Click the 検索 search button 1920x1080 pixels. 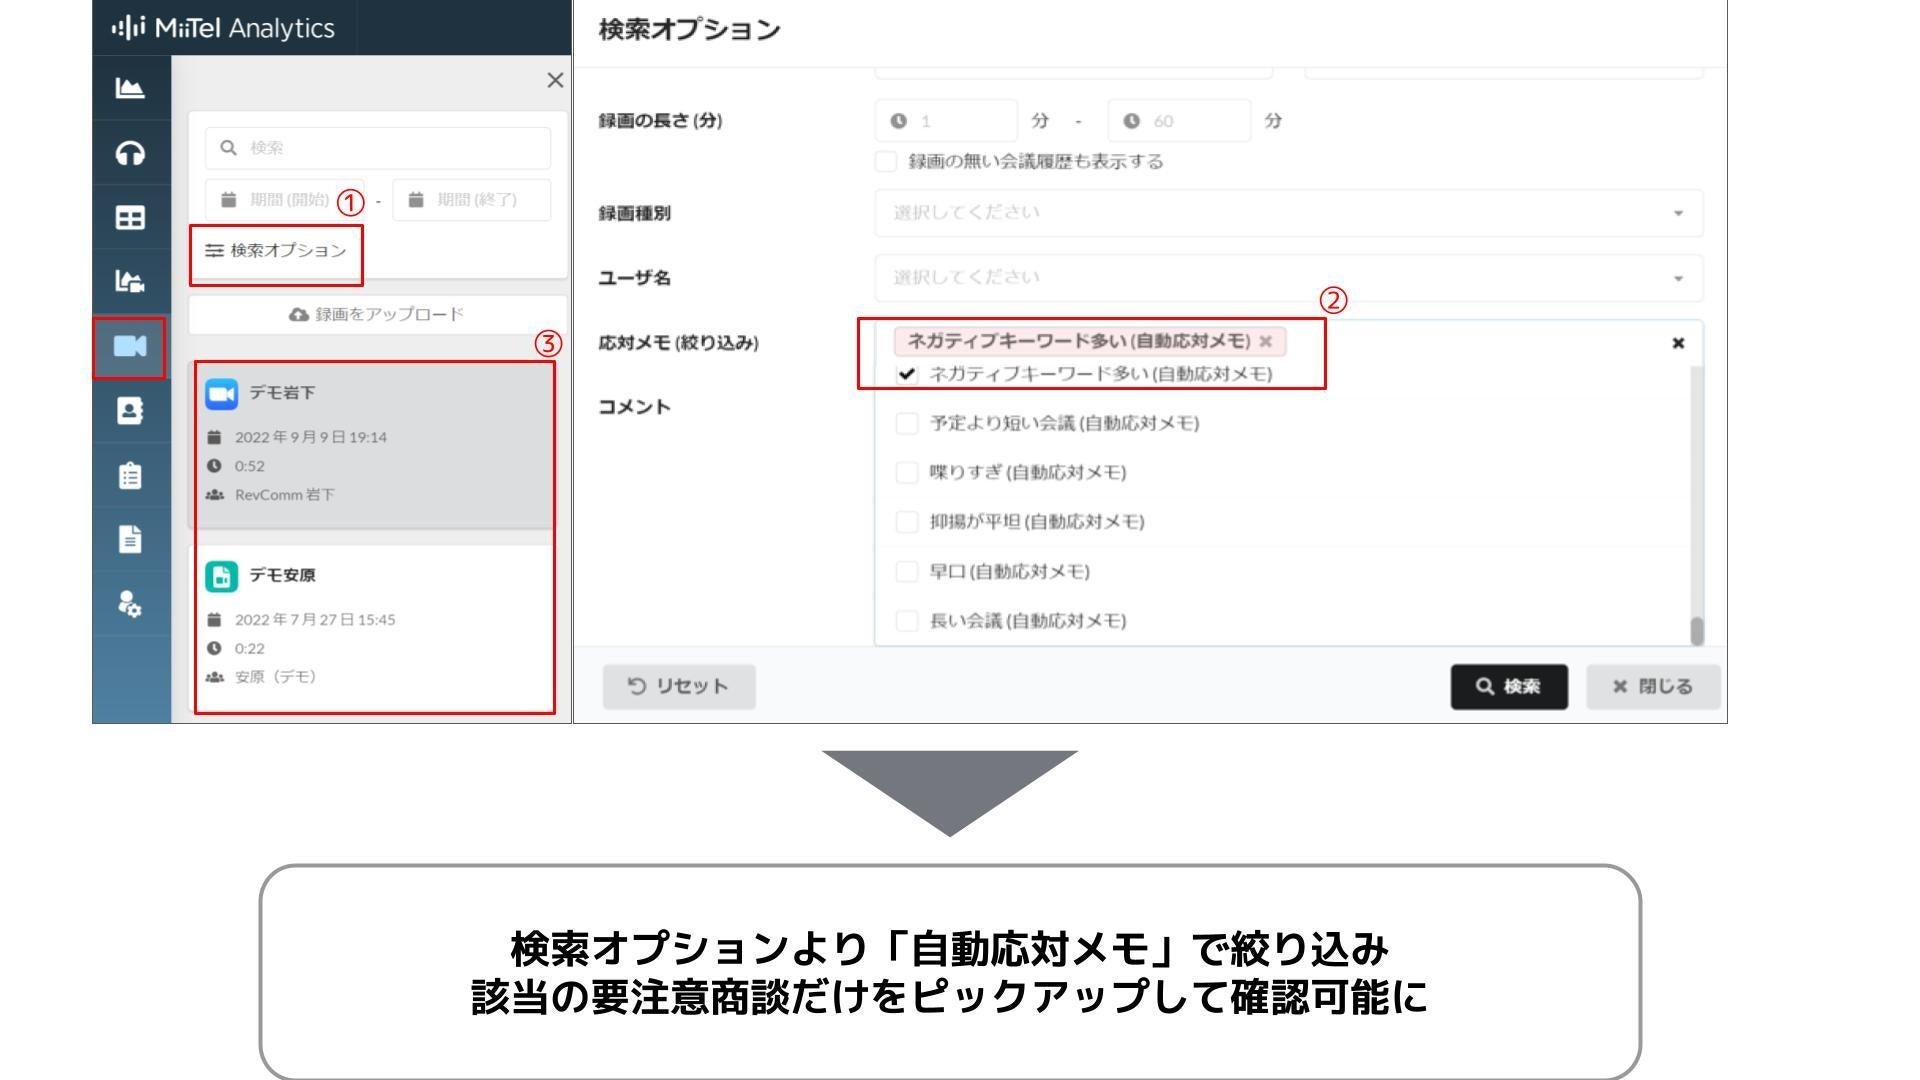[x=1508, y=687]
